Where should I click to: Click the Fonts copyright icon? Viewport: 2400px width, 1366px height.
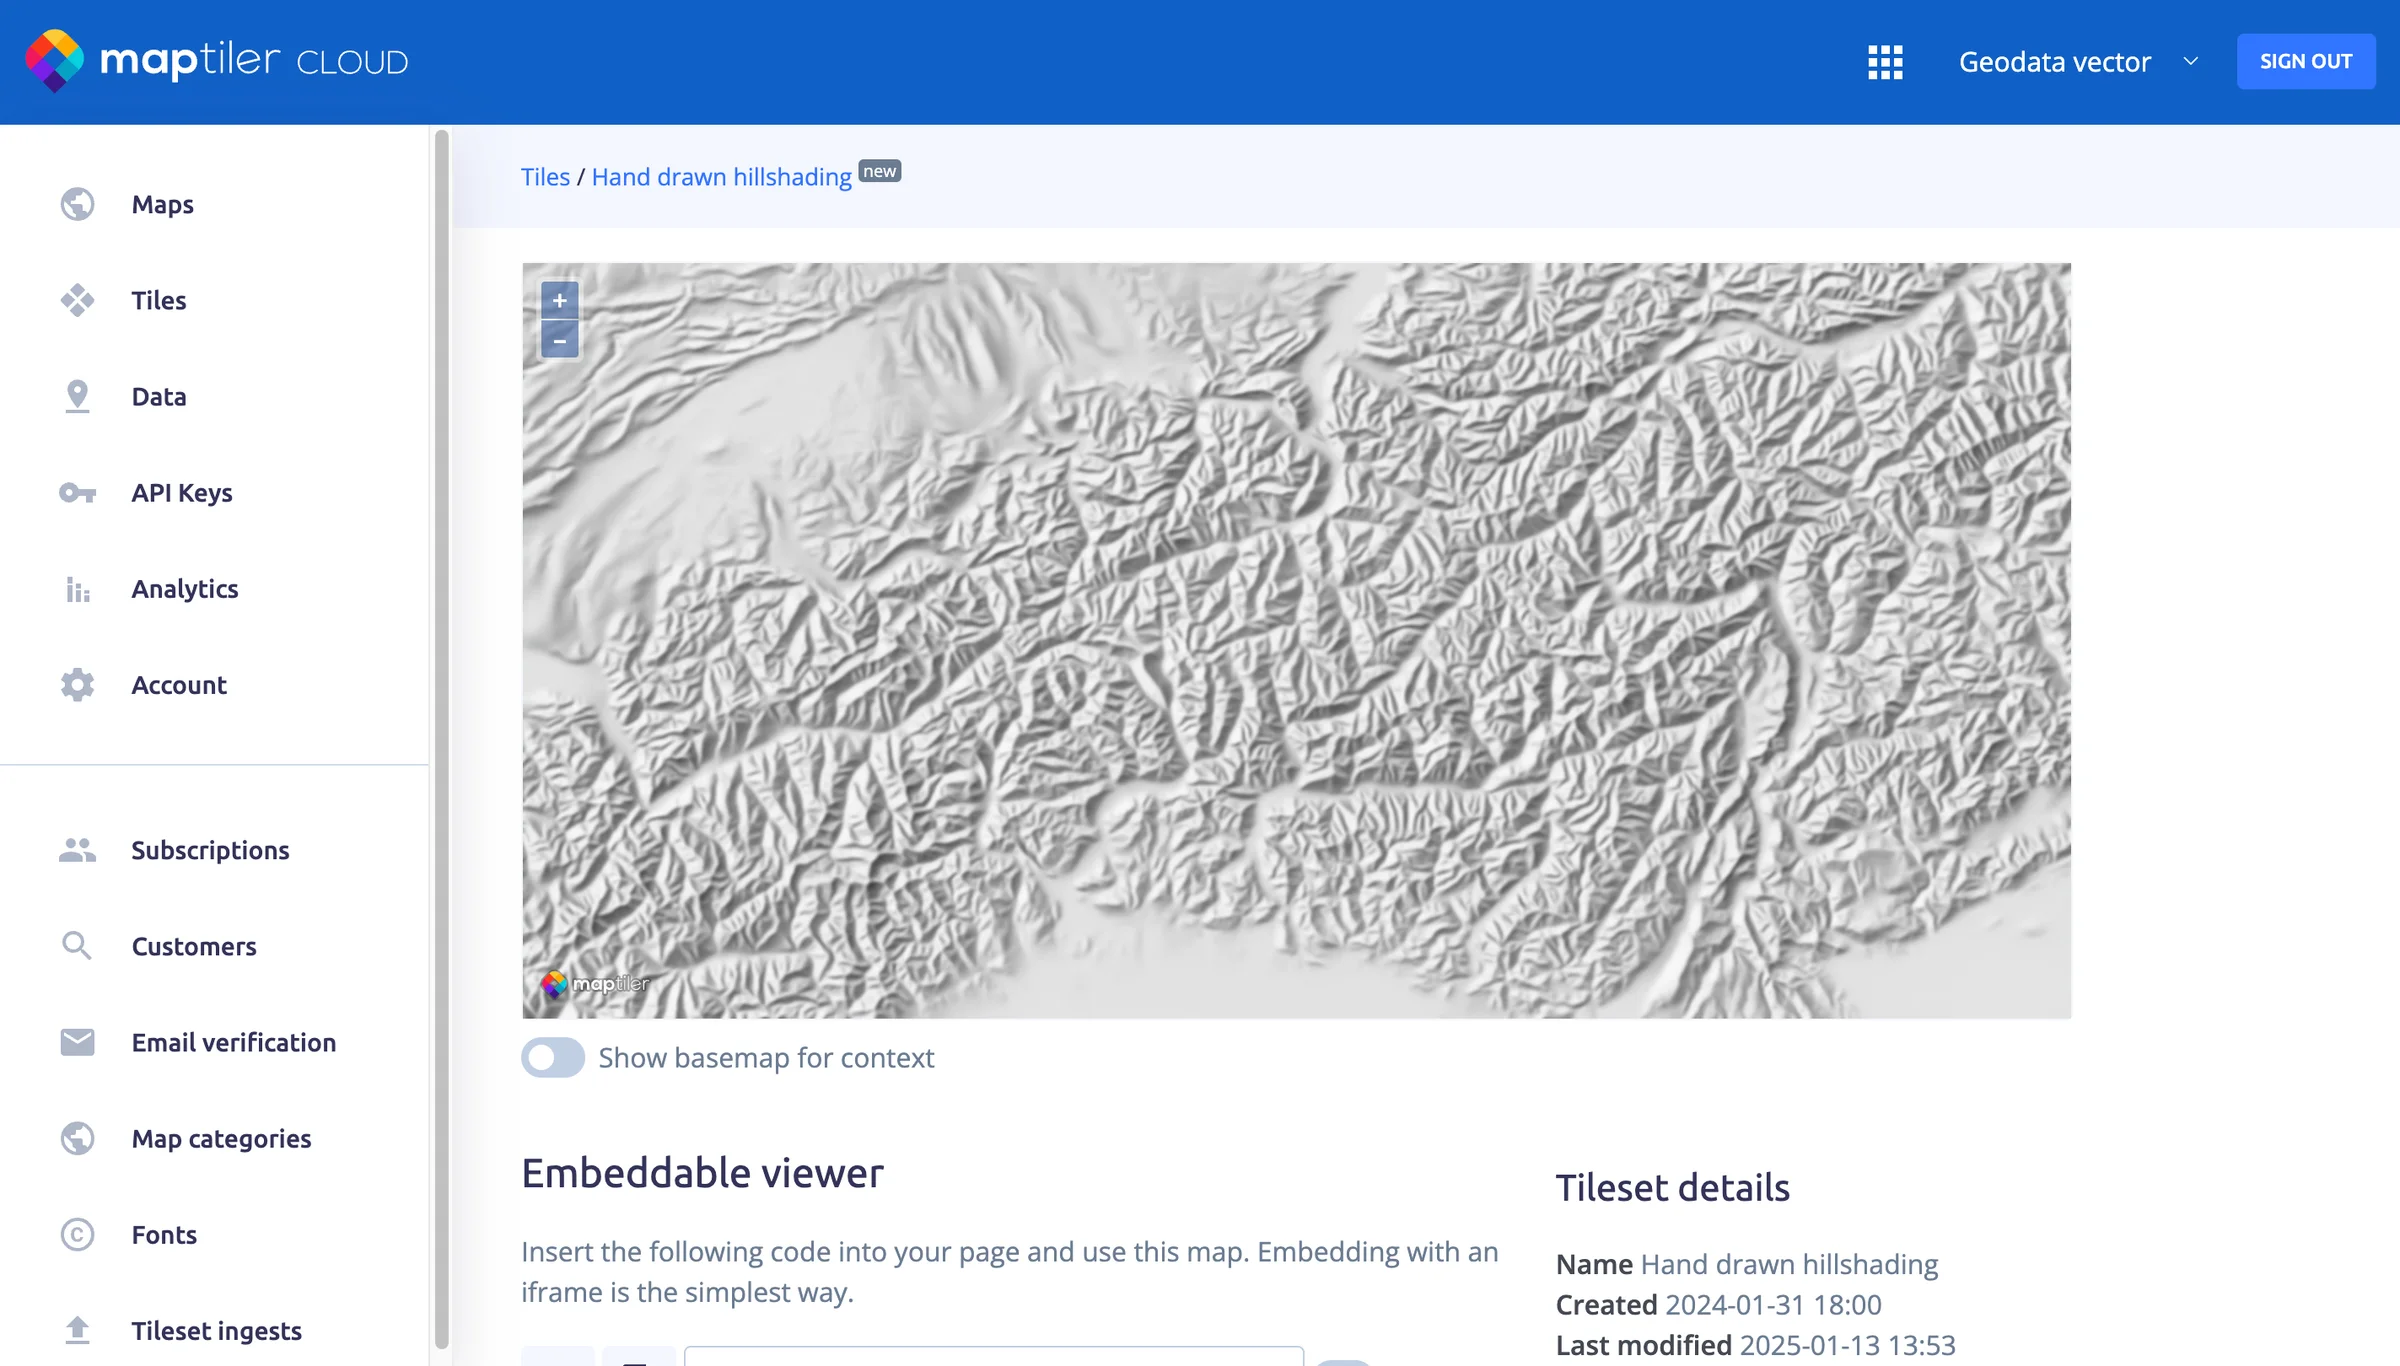click(x=77, y=1234)
